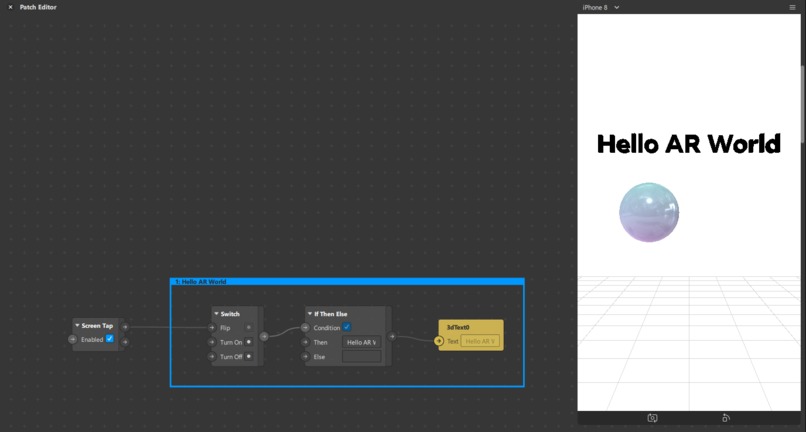Click the simulator camera capture icon
Screen dimensions: 806x432
click(x=652, y=418)
